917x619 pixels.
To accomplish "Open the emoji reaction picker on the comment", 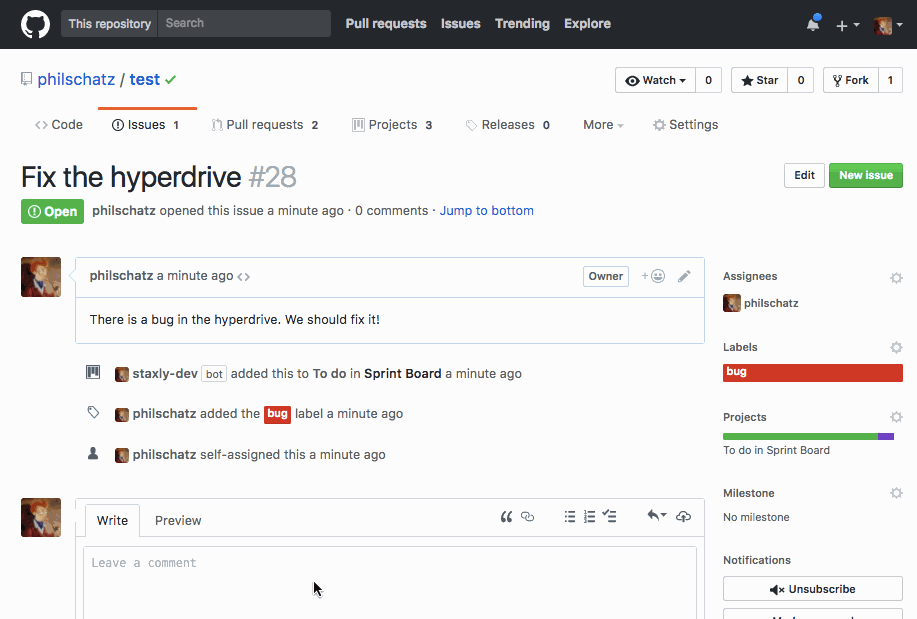I will click(655, 276).
